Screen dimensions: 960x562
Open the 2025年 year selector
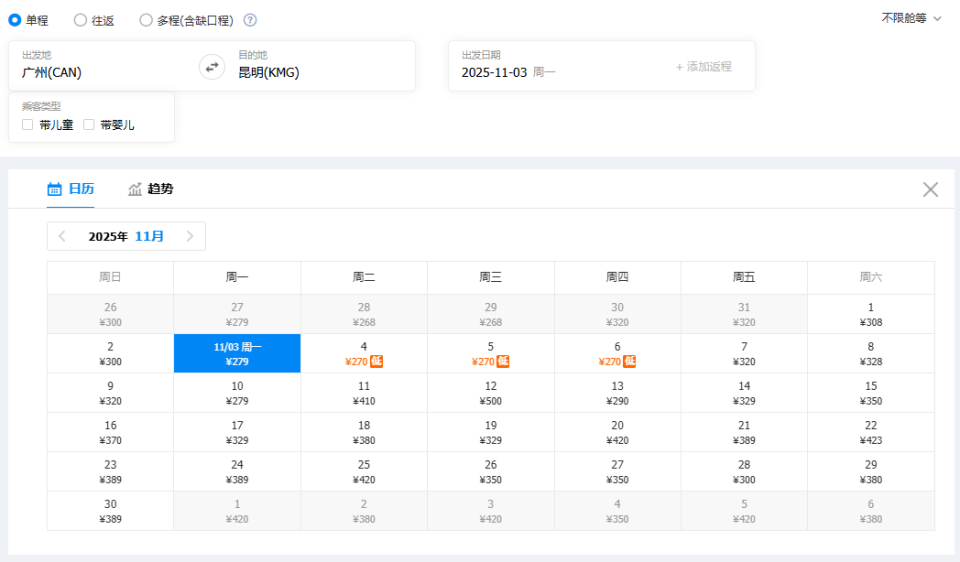[x=108, y=236]
